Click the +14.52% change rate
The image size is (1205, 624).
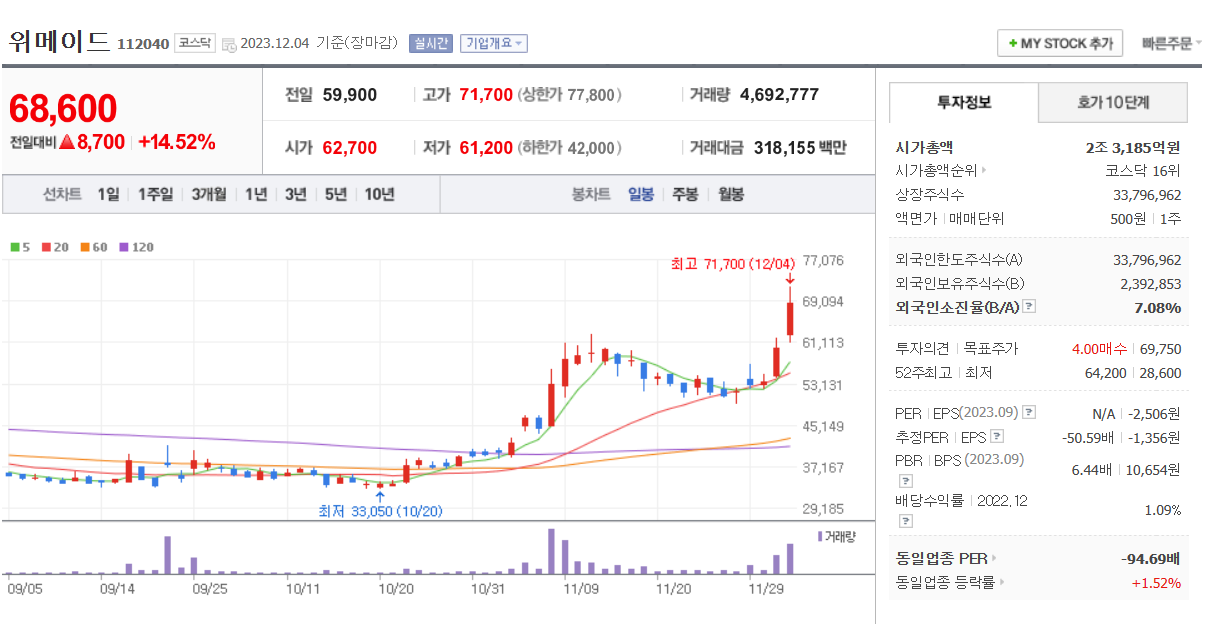tap(177, 142)
